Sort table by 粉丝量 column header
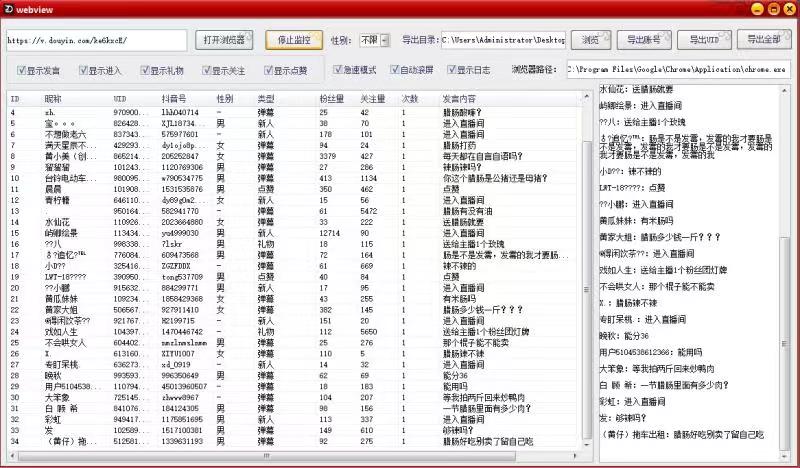Screen dimensions: 800x468 pyautogui.click(x=331, y=99)
